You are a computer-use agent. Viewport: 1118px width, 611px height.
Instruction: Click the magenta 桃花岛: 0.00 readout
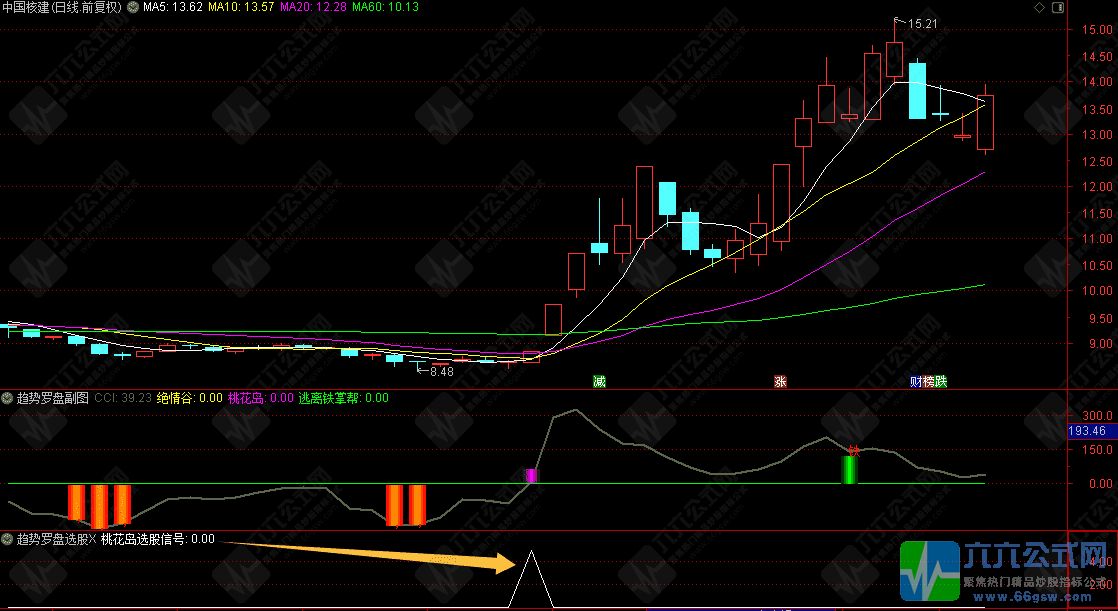(x=261, y=398)
